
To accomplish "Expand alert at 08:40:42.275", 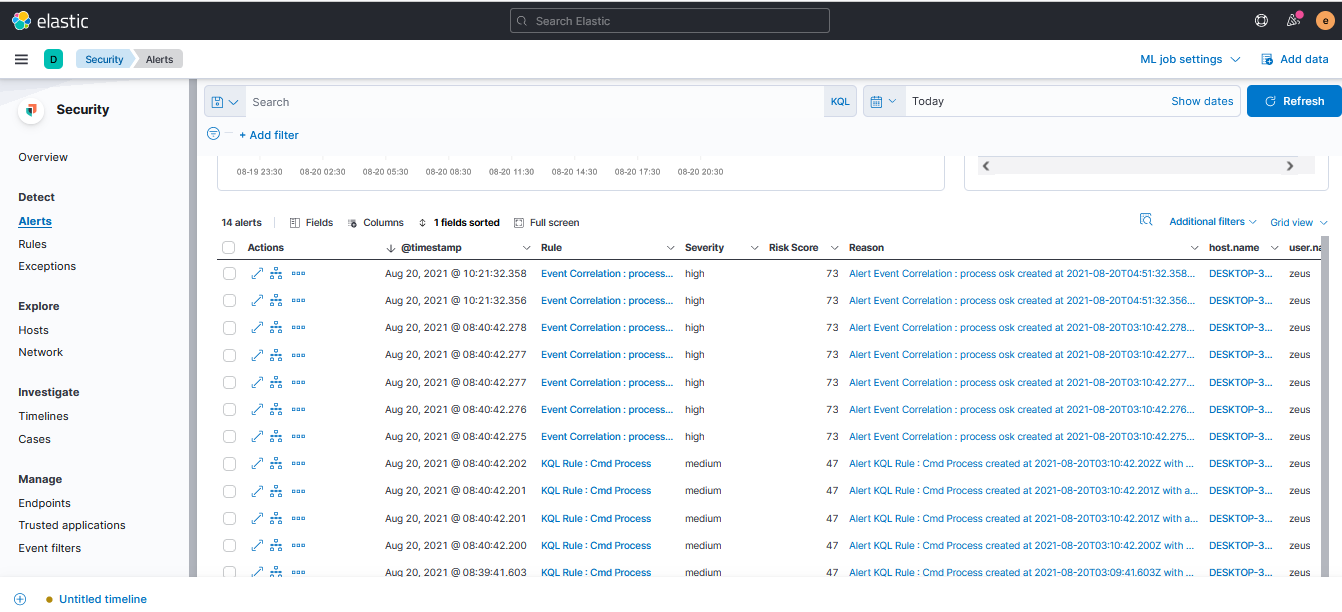I will click(257, 436).
